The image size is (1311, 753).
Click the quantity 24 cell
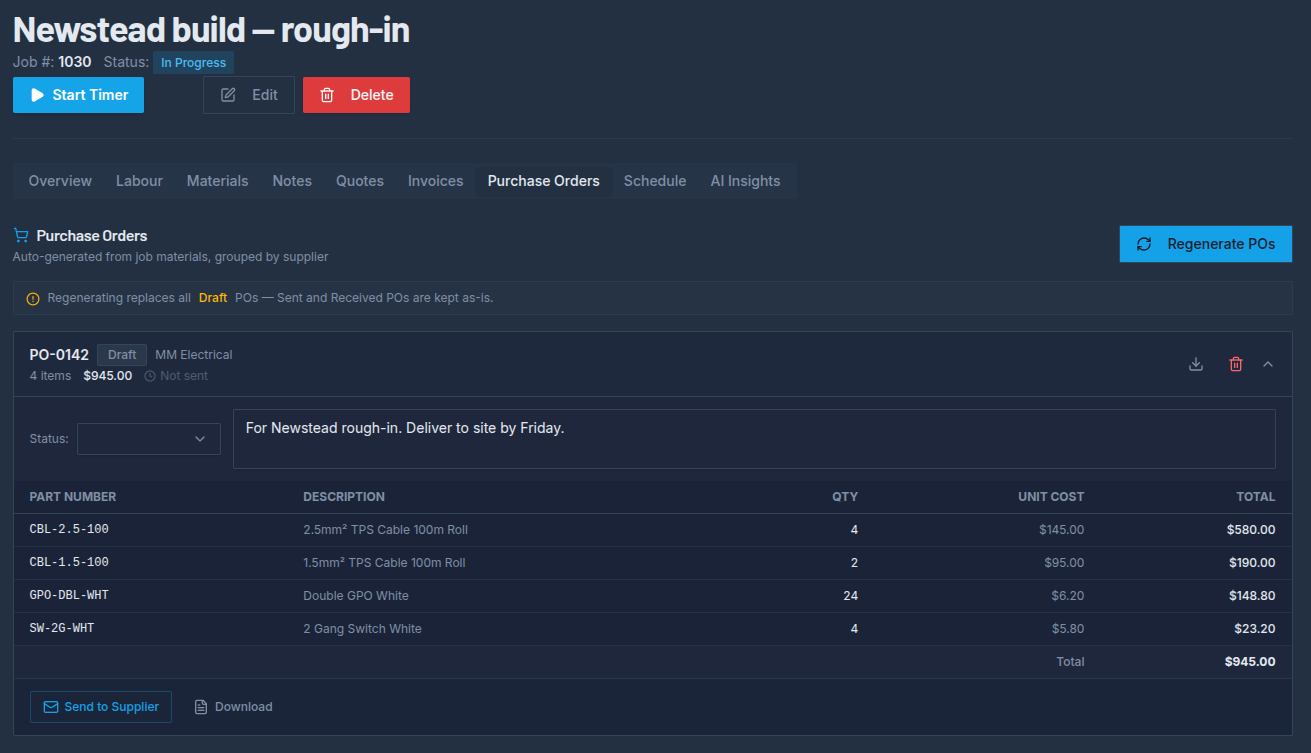[850, 596]
